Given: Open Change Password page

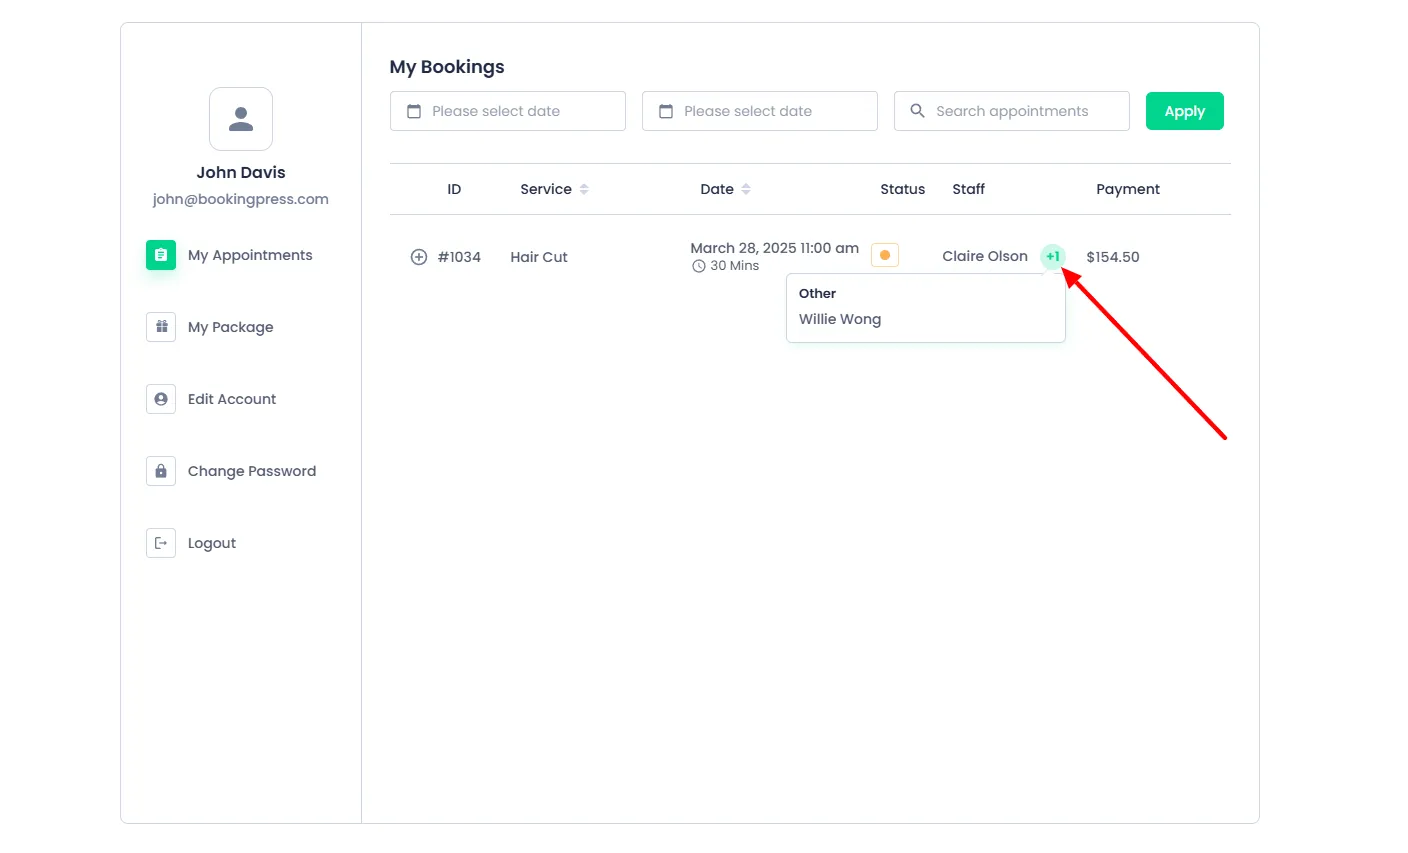Looking at the screenshot, I should point(232,471).
